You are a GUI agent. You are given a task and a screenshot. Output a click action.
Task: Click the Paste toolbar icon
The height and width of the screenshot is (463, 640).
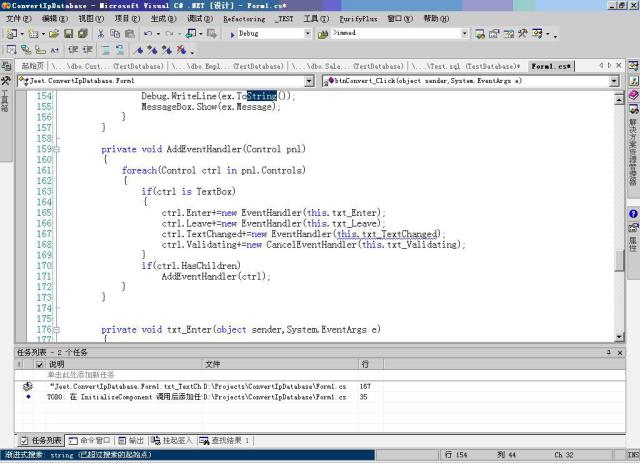(129, 34)
